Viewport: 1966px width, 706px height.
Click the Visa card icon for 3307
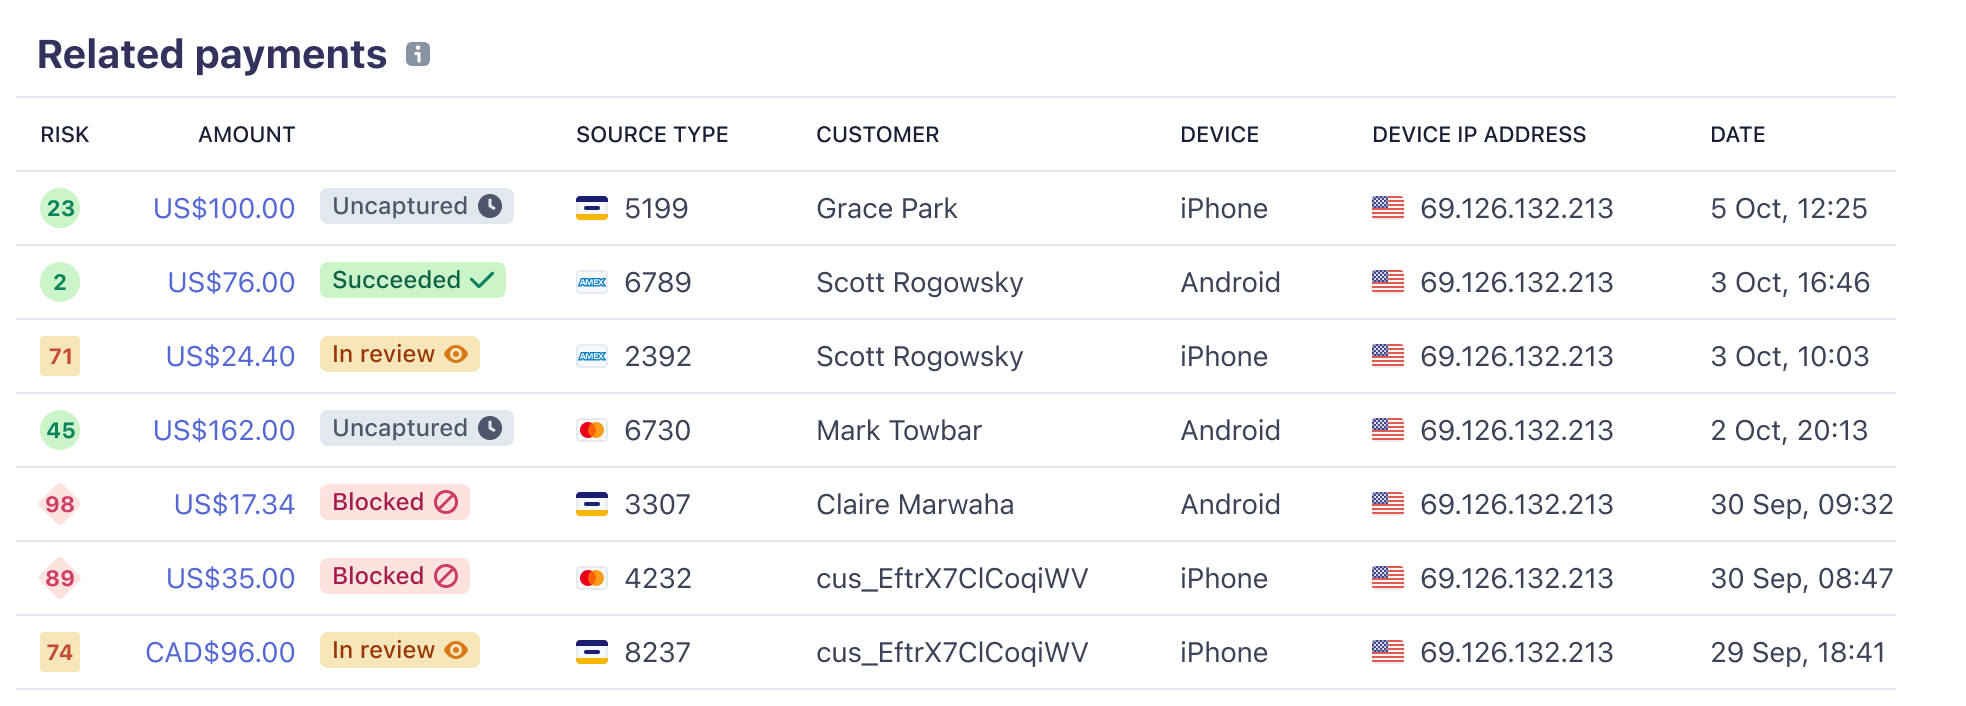(592, 504)
